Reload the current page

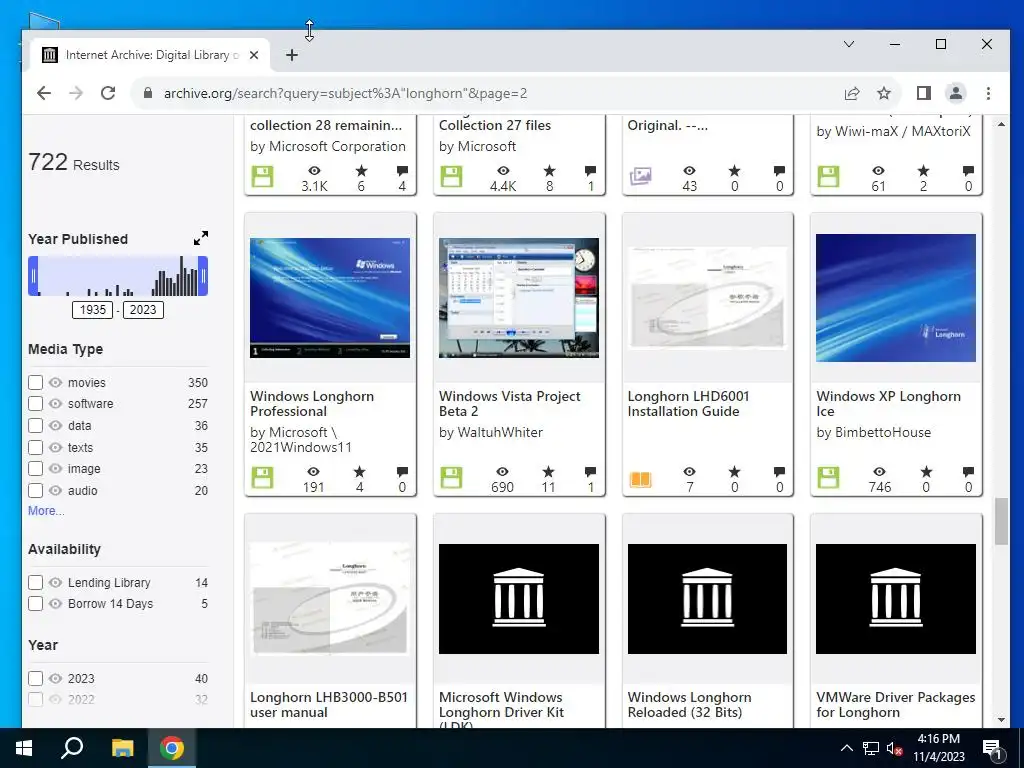[x=108, y=93]
